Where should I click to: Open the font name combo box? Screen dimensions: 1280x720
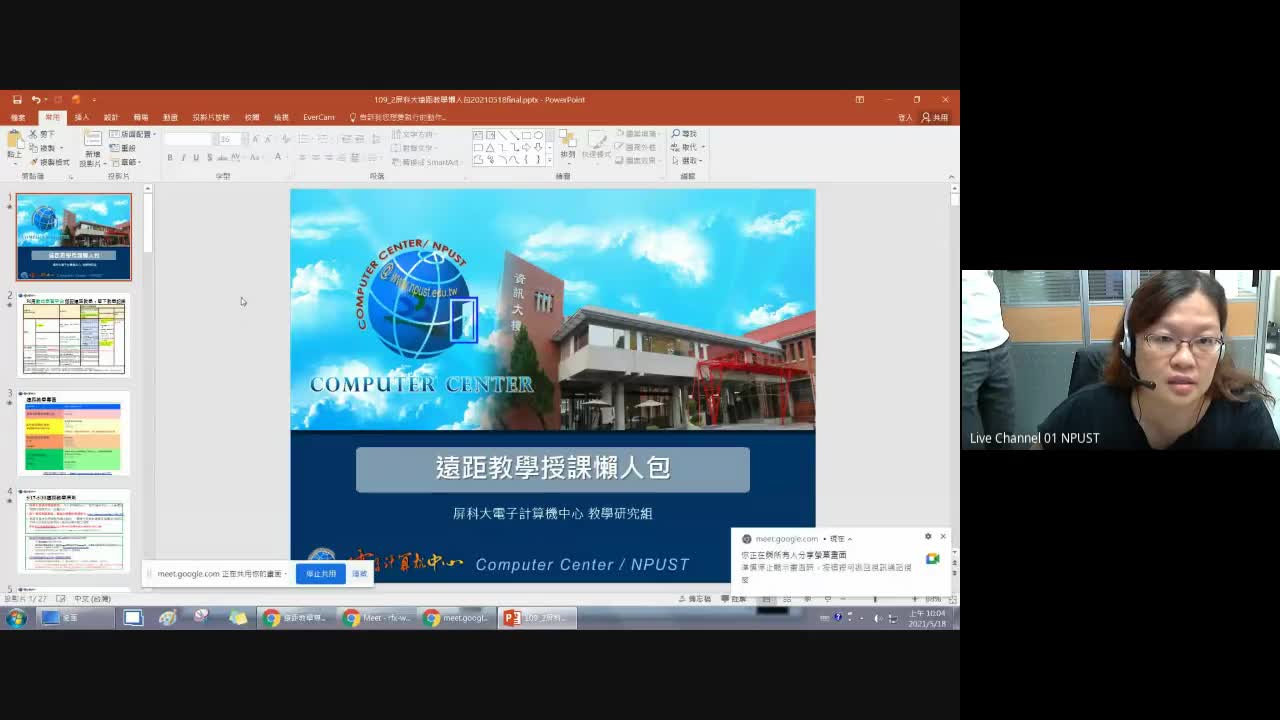[189, 139]
